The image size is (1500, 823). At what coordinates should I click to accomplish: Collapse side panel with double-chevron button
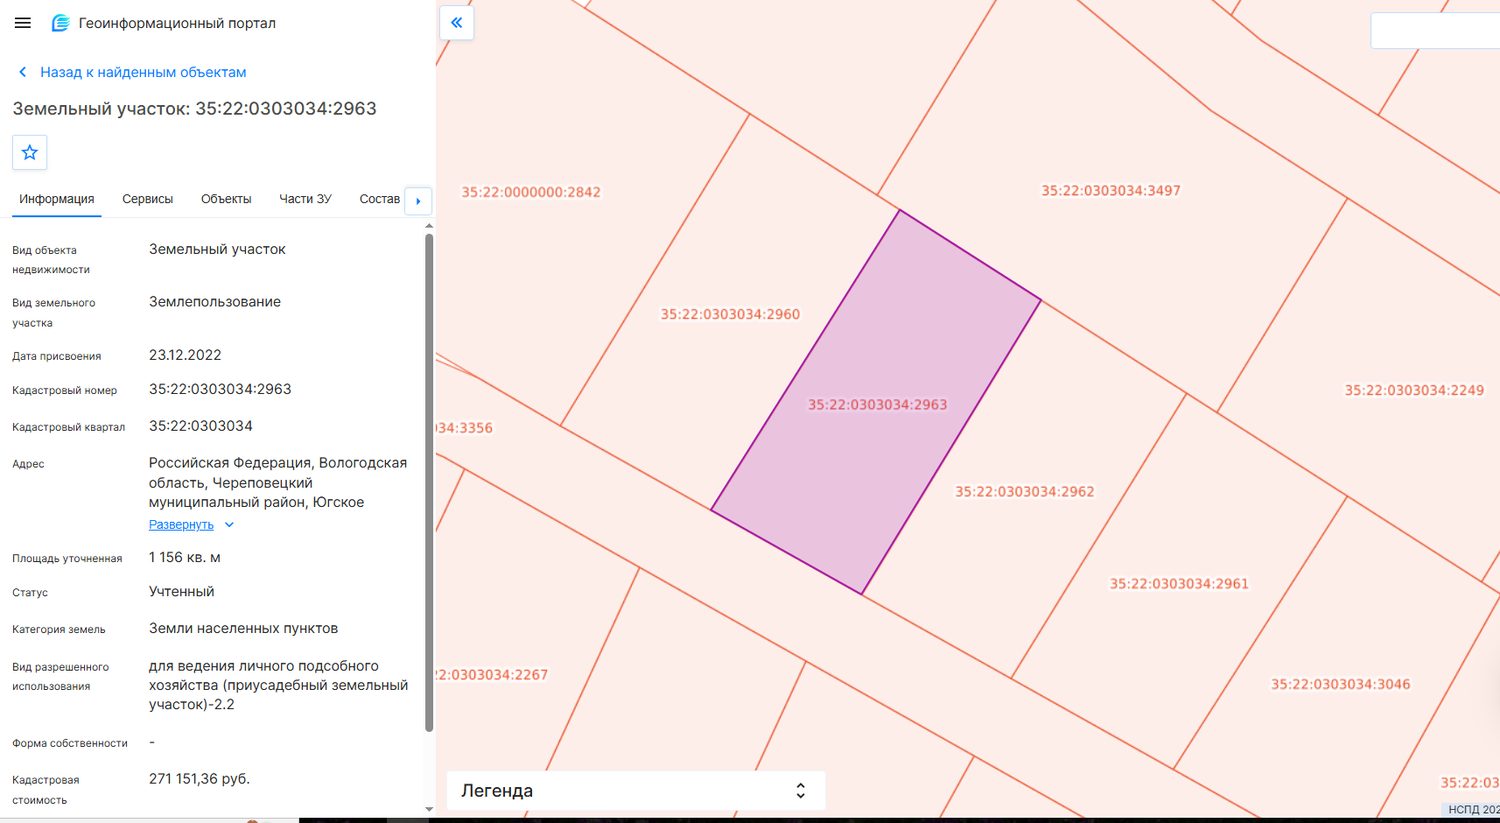tap(456, 23)
